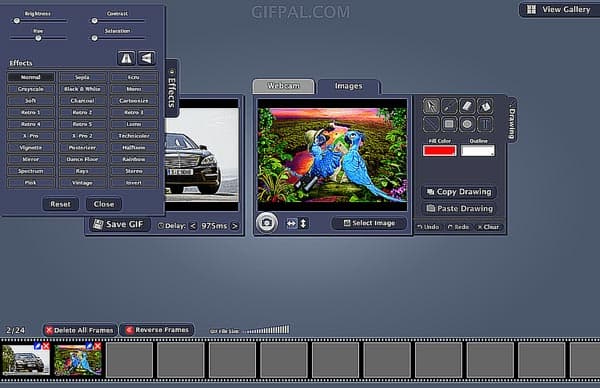The width and height of the screenshot is (600, 388).
Task: Click the Saturation slider handle
Action: (94, 38)
